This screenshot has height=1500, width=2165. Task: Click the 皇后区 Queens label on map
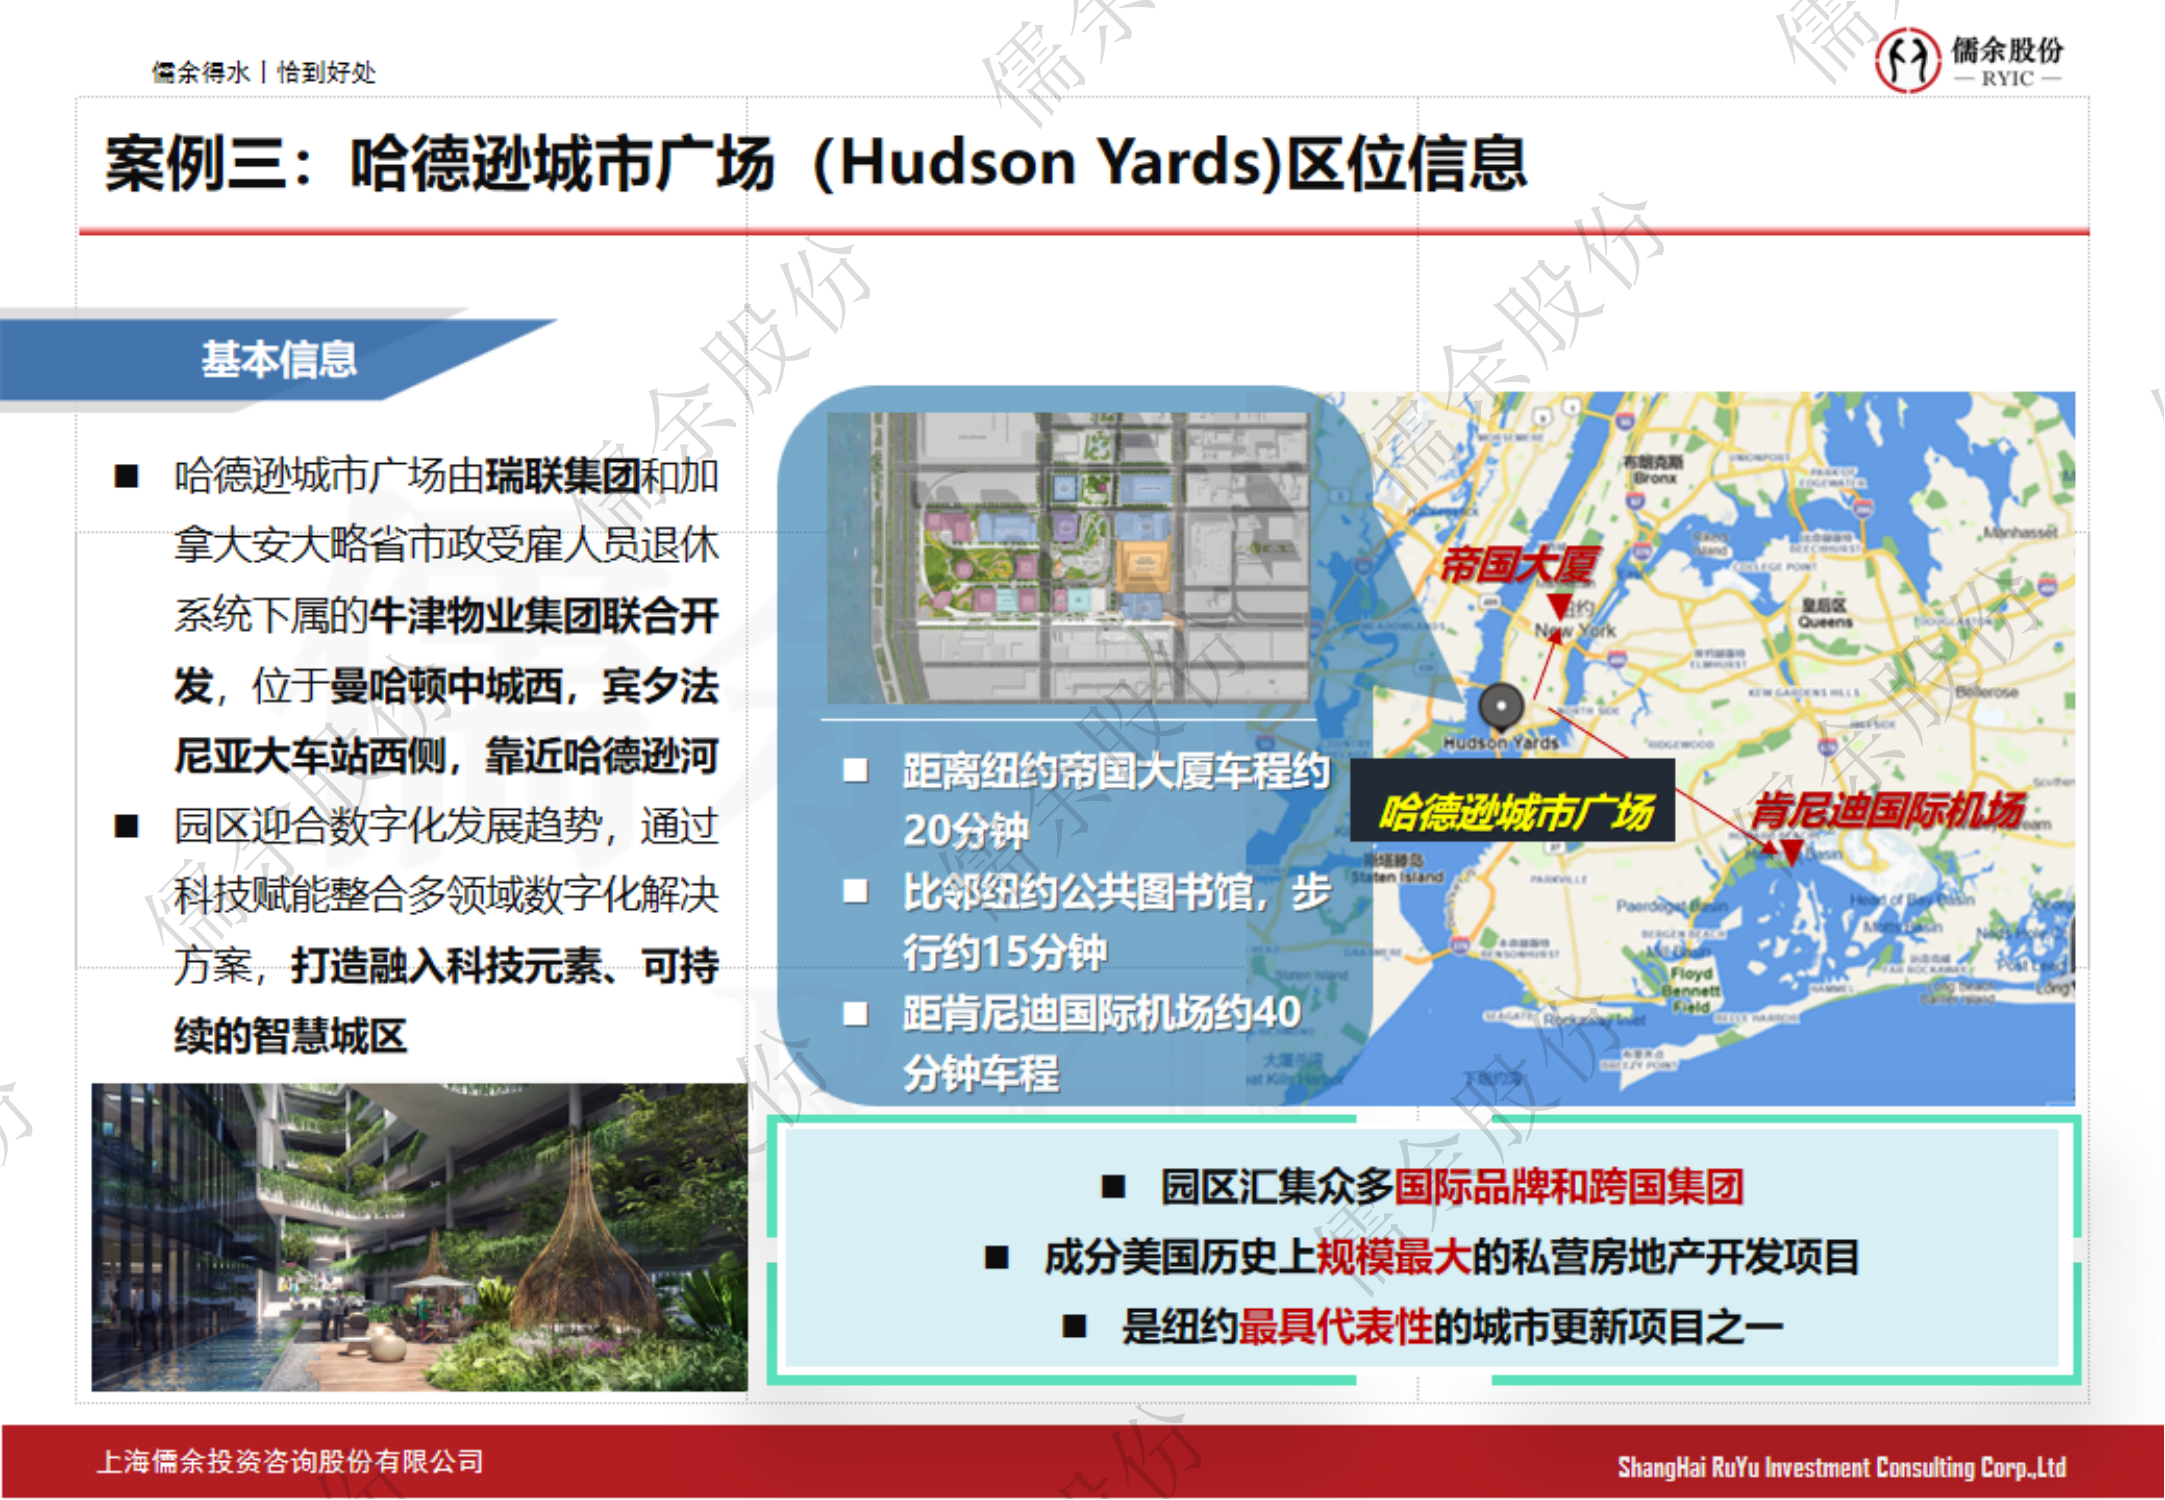point(1824,613)
